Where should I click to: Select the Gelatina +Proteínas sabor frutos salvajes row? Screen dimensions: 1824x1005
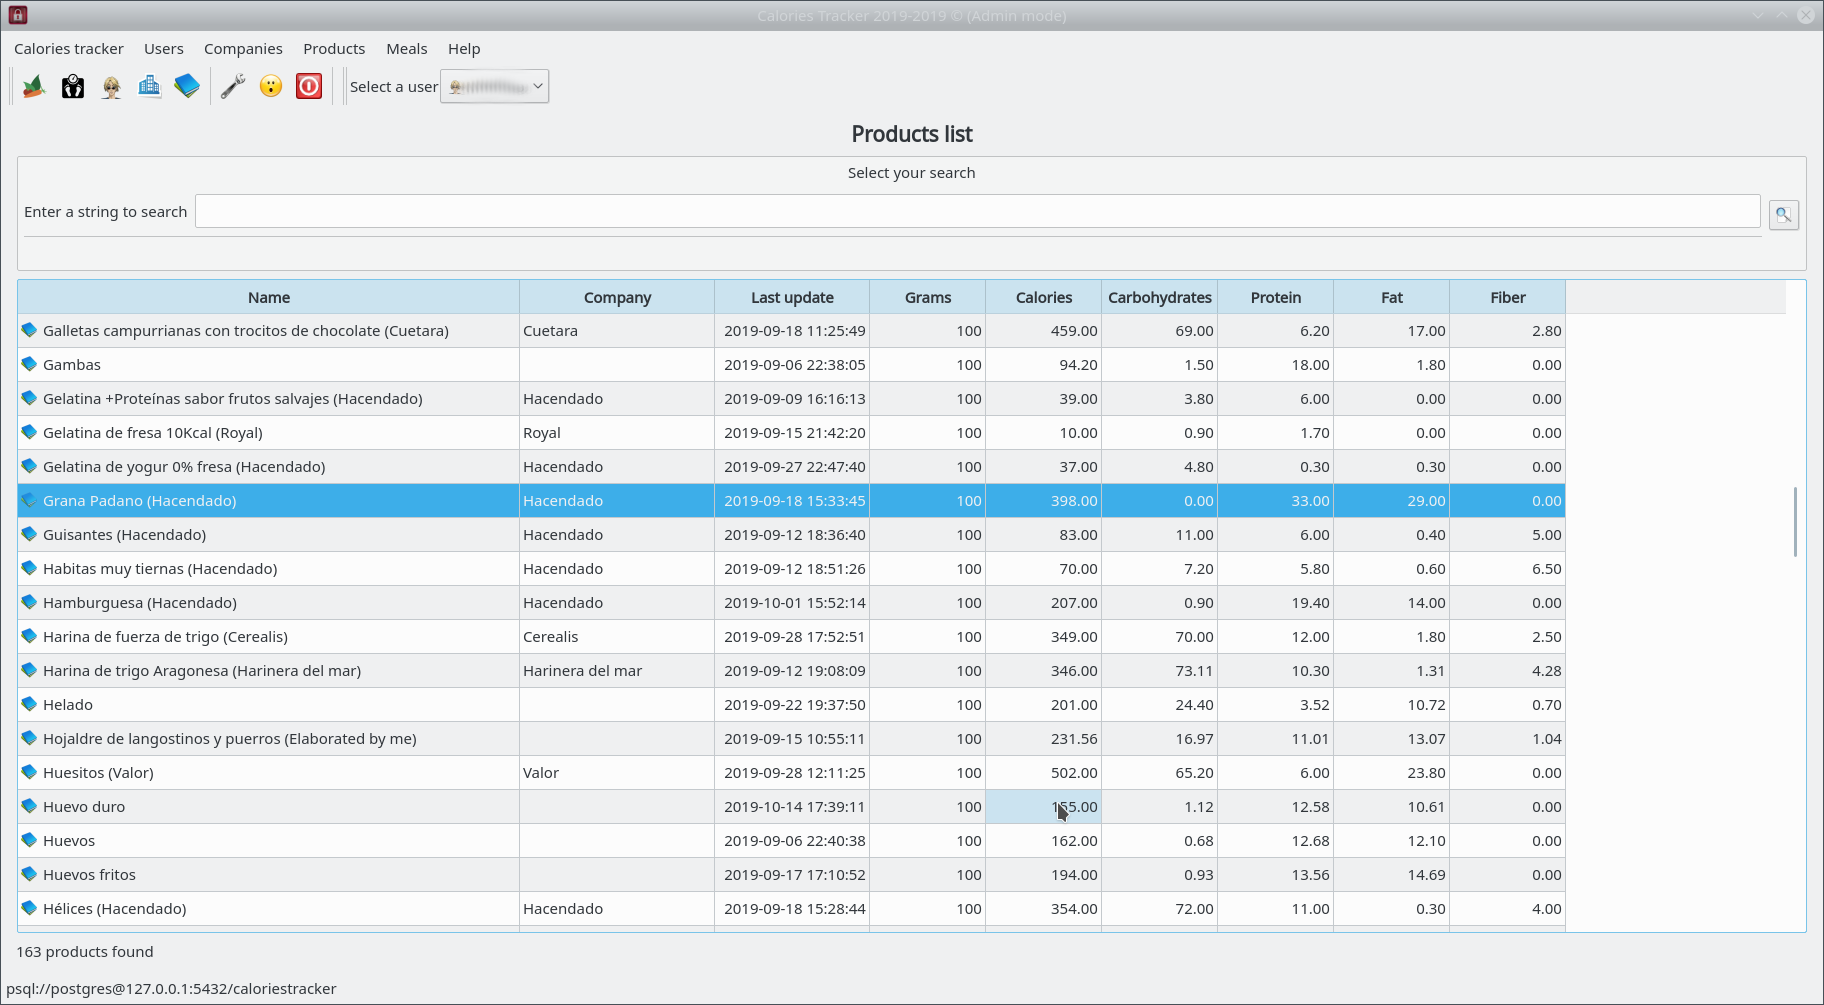click(792, 398)
